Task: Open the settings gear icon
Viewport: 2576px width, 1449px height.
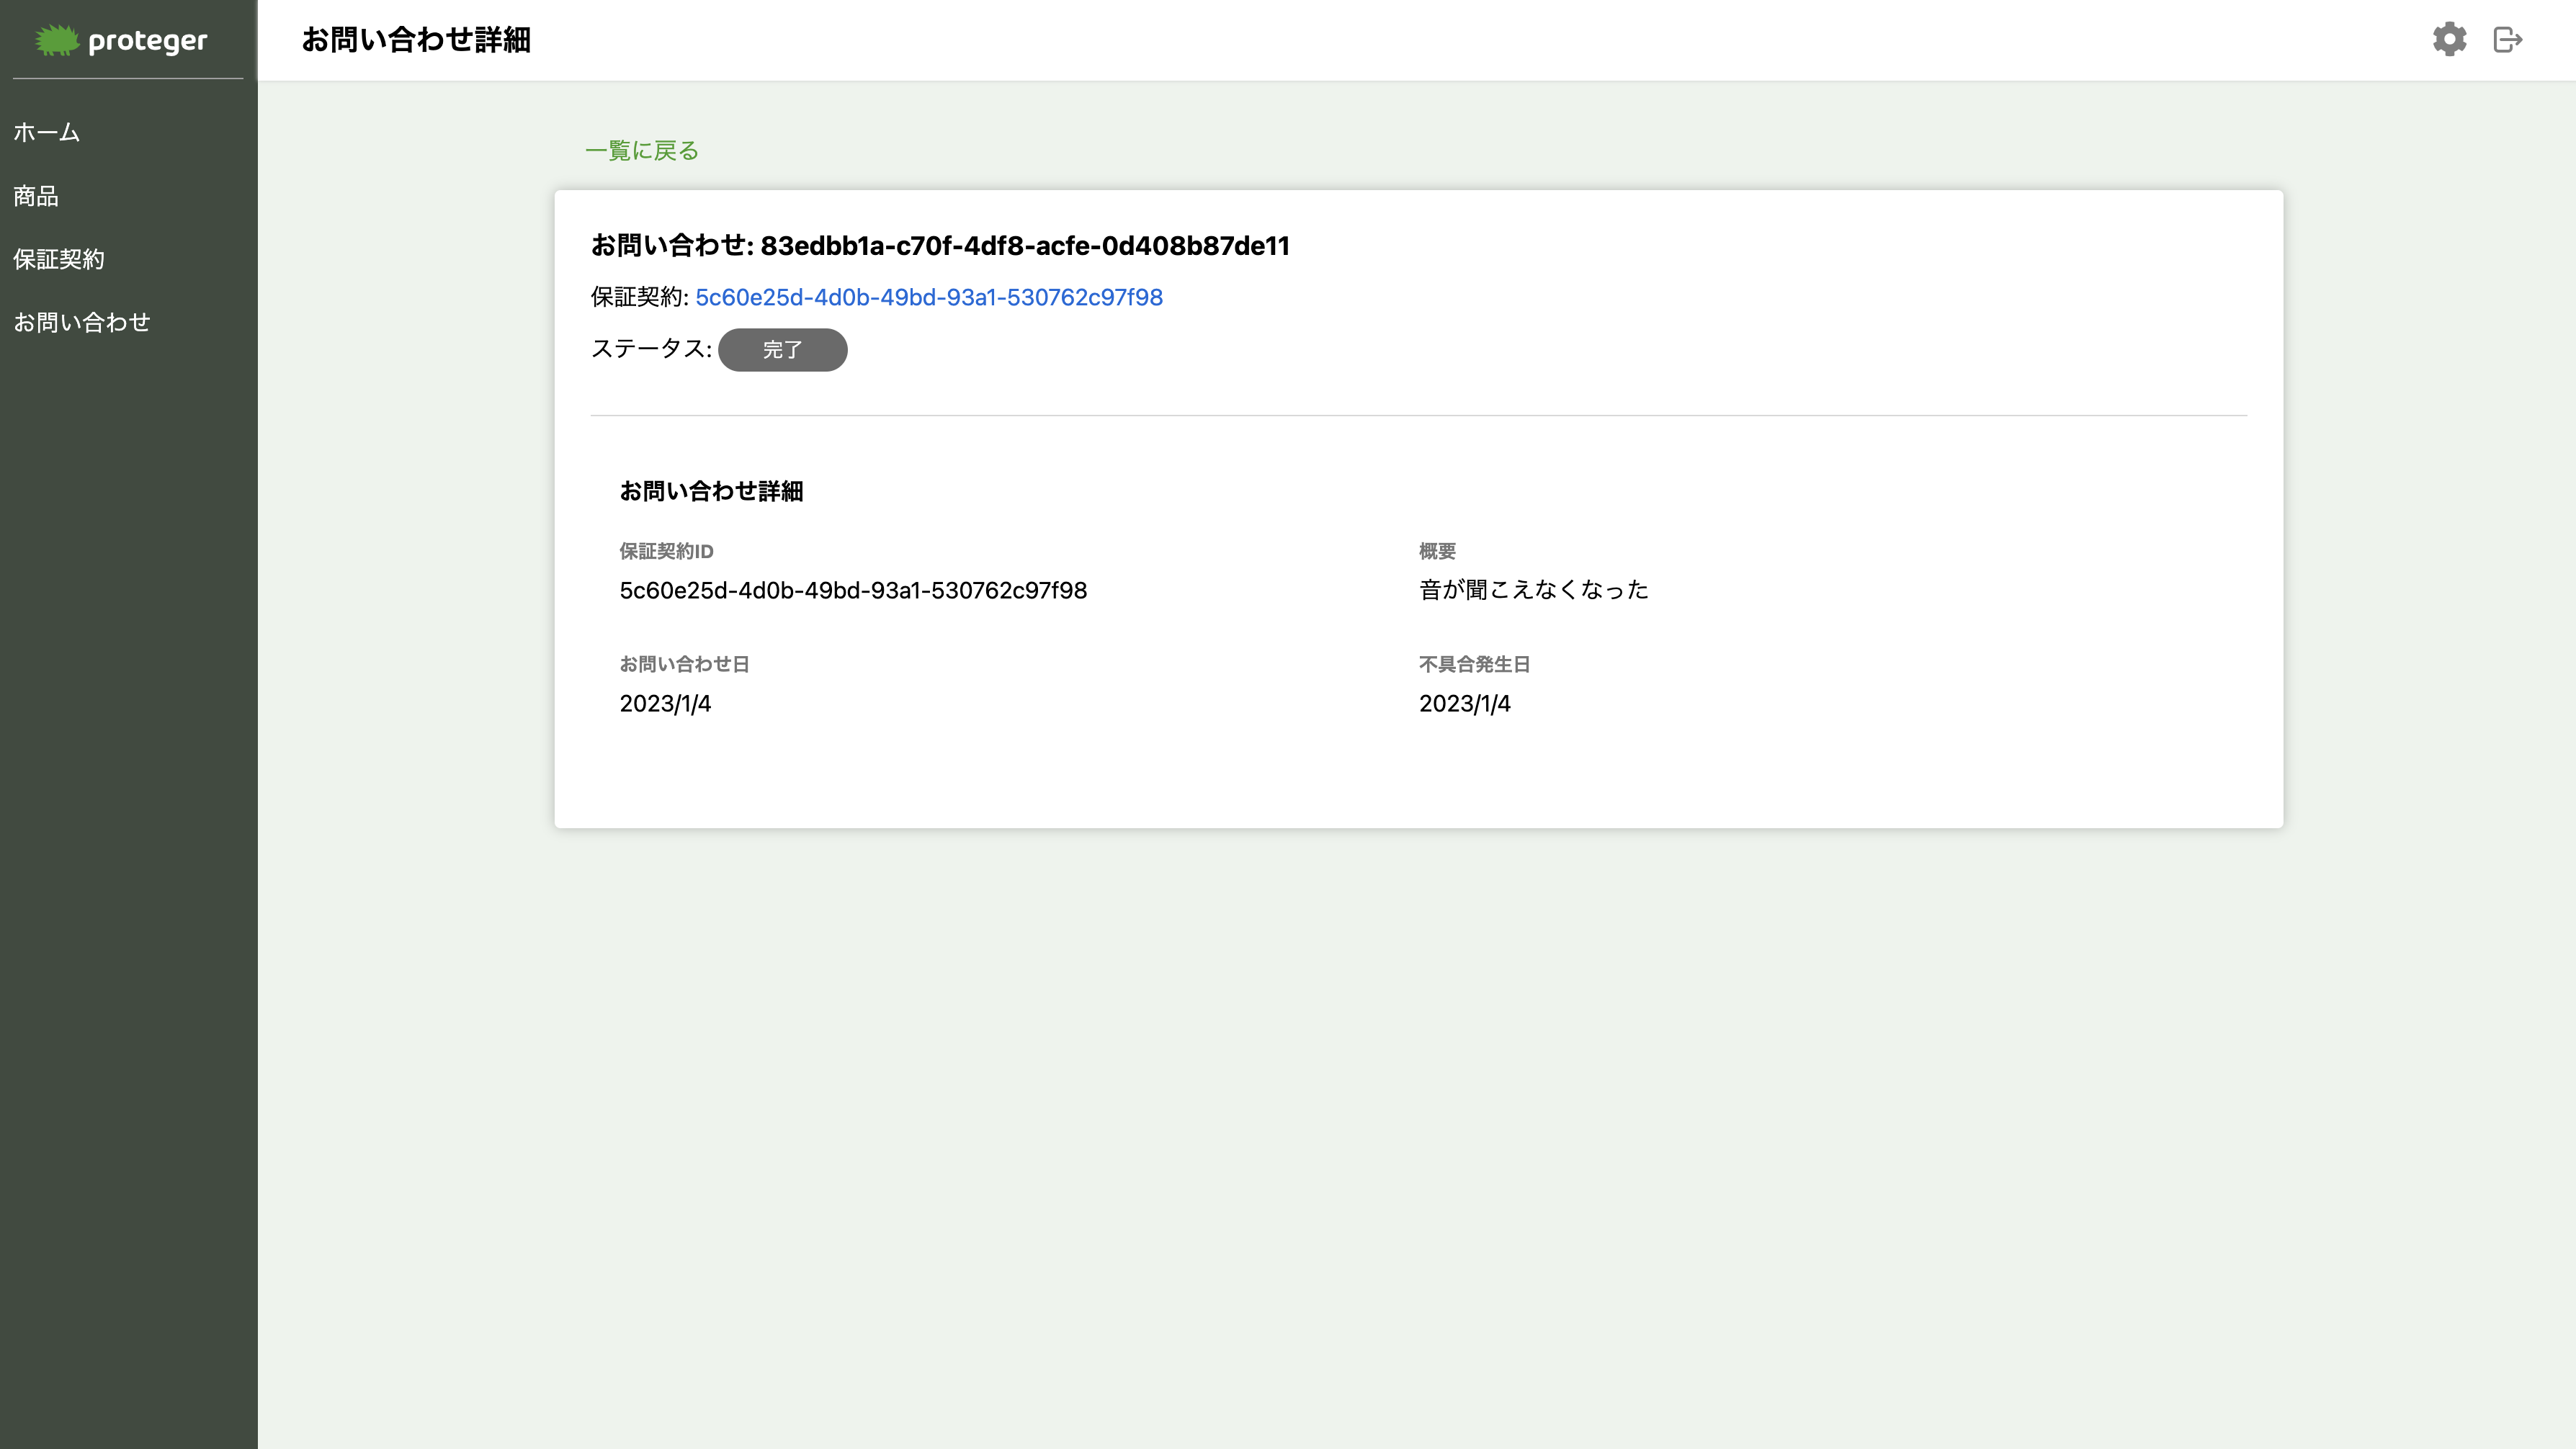Action: [2449, 40]
